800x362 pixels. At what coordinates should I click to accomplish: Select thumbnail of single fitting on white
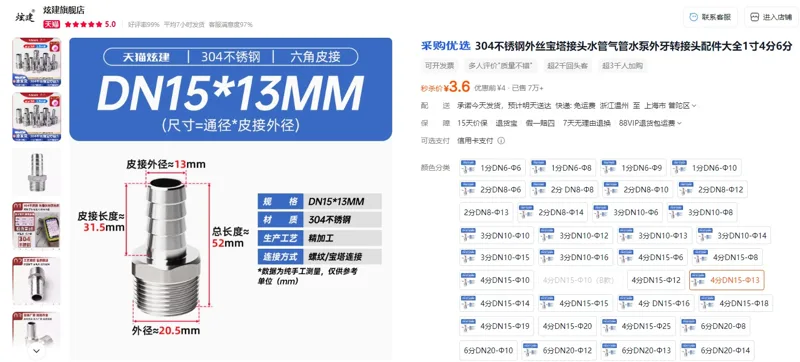(x=36, y=172)
